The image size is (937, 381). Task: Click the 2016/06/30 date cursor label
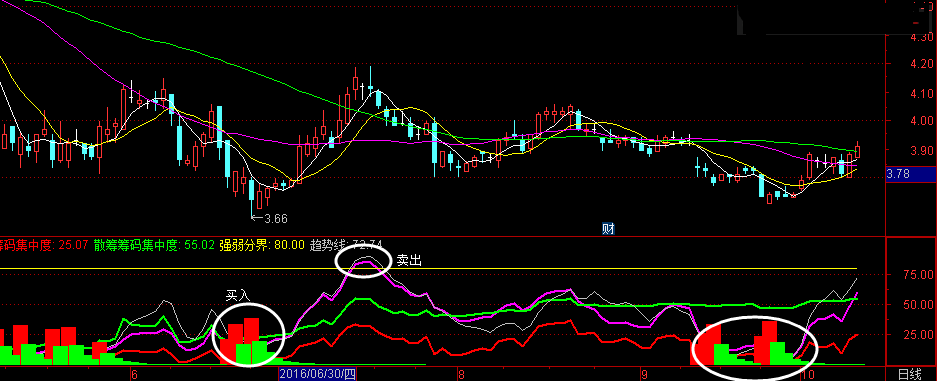317,374
